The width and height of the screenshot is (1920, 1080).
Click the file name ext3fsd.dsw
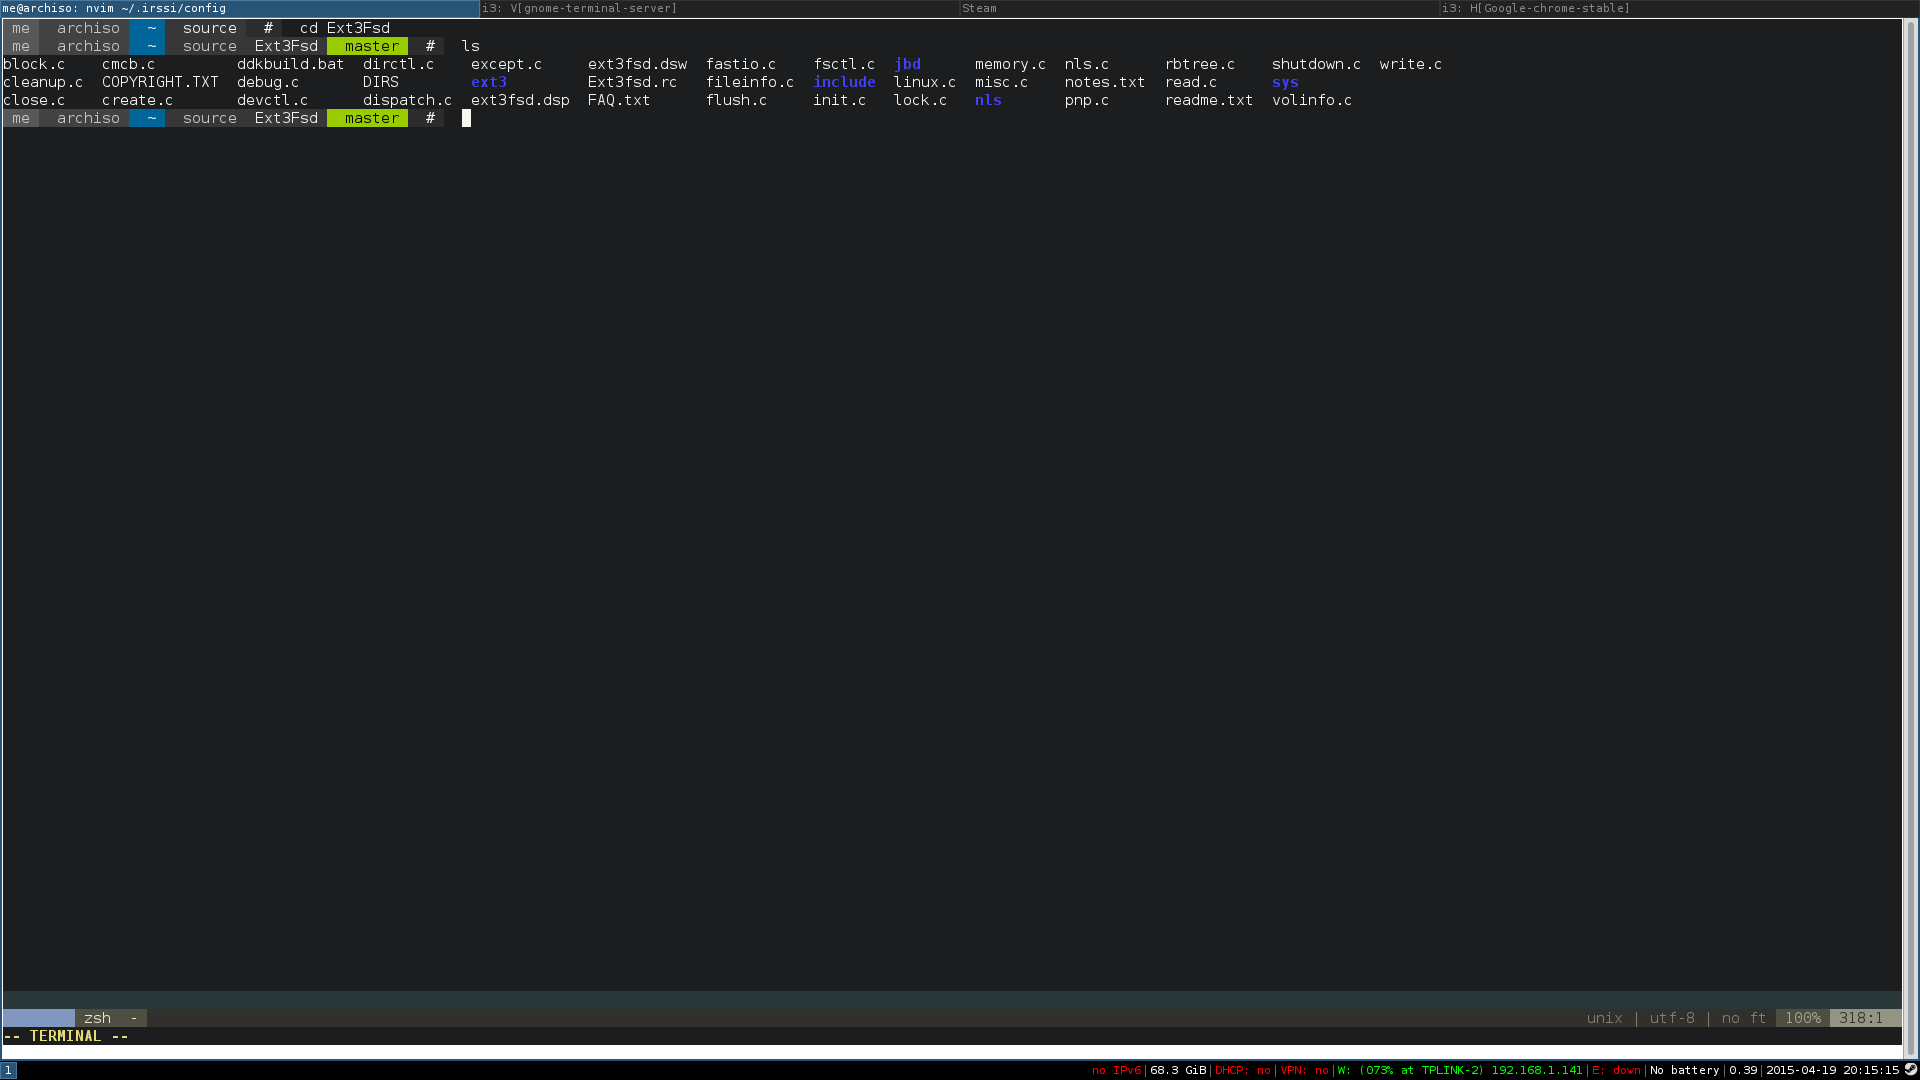pos(637,64)
